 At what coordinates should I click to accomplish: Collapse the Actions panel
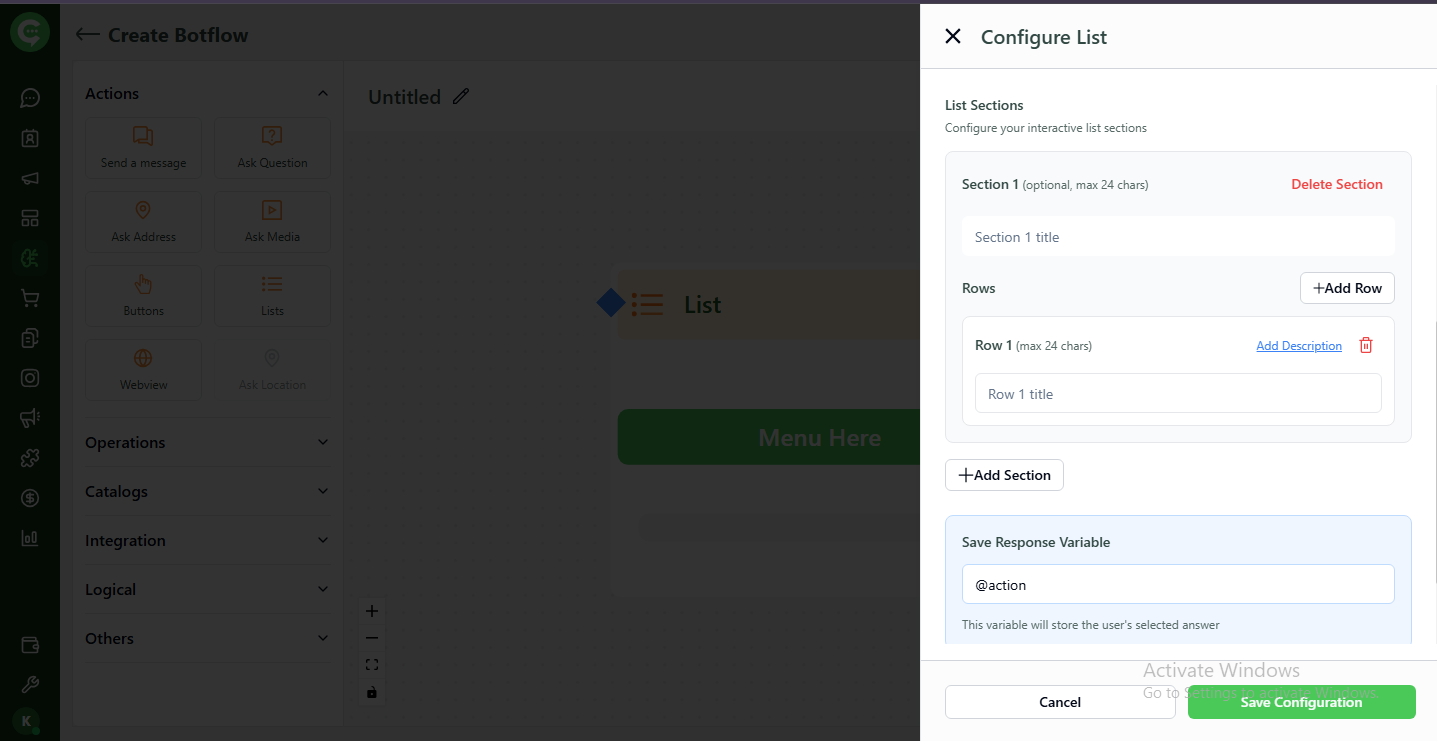(x=322, y=92)
